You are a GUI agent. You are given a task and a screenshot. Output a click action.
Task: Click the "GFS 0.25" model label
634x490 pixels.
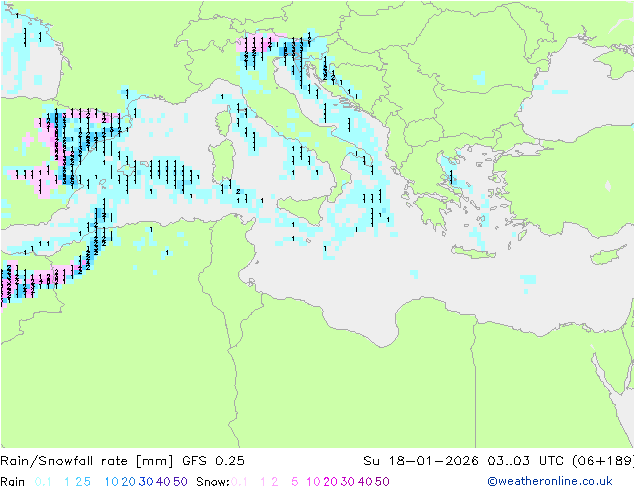[213, 461]
